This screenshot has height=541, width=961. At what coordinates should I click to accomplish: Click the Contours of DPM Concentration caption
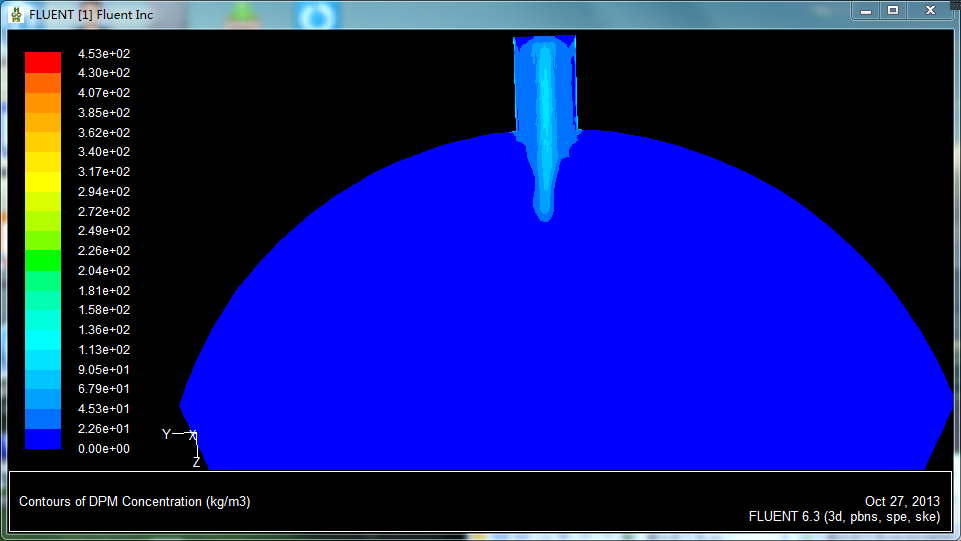[x=134, y=502]
